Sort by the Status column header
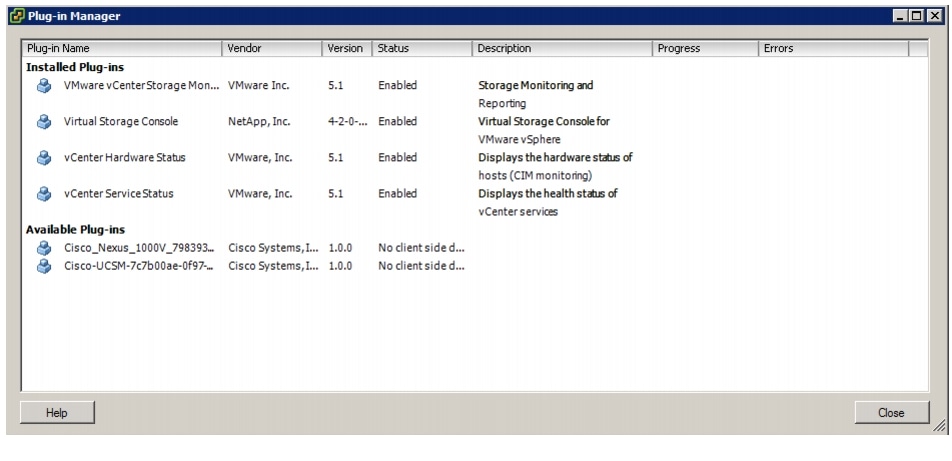Image resolution: width=952 pixels, height=461 pixels. click(x=423, y=49)
